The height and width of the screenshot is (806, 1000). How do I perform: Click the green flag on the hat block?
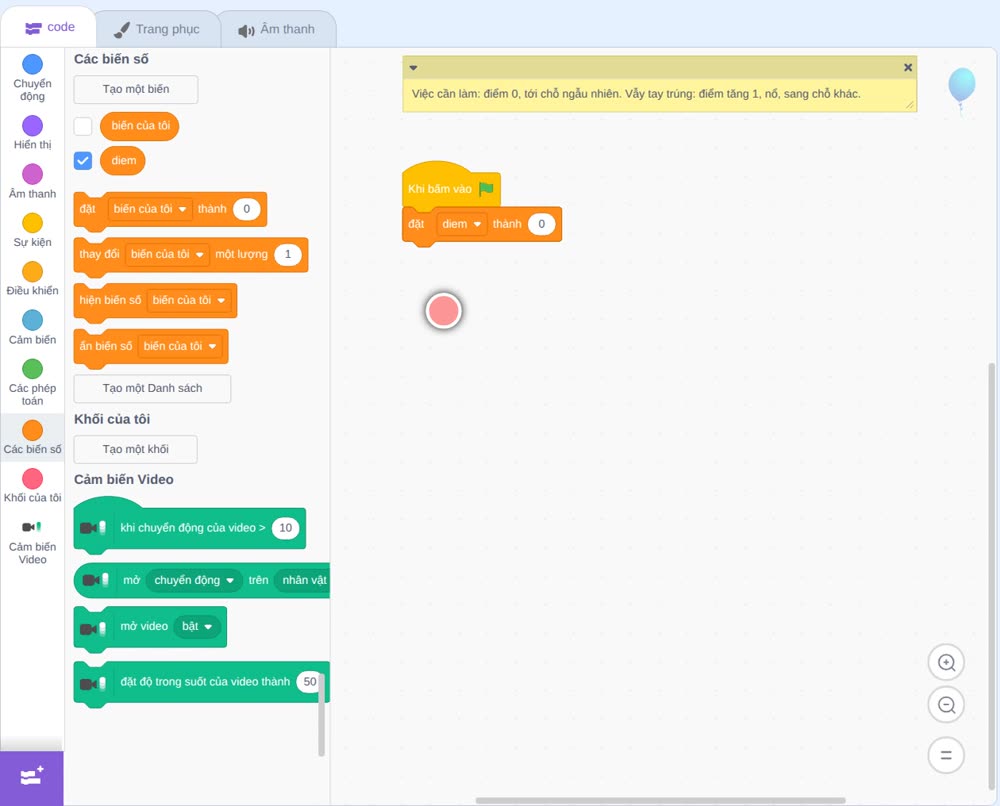(487, 188)
